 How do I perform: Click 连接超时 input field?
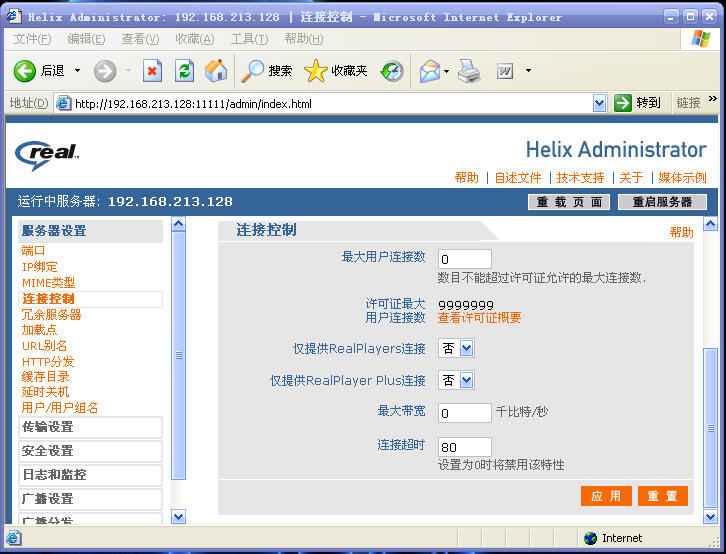click(464, 447)
